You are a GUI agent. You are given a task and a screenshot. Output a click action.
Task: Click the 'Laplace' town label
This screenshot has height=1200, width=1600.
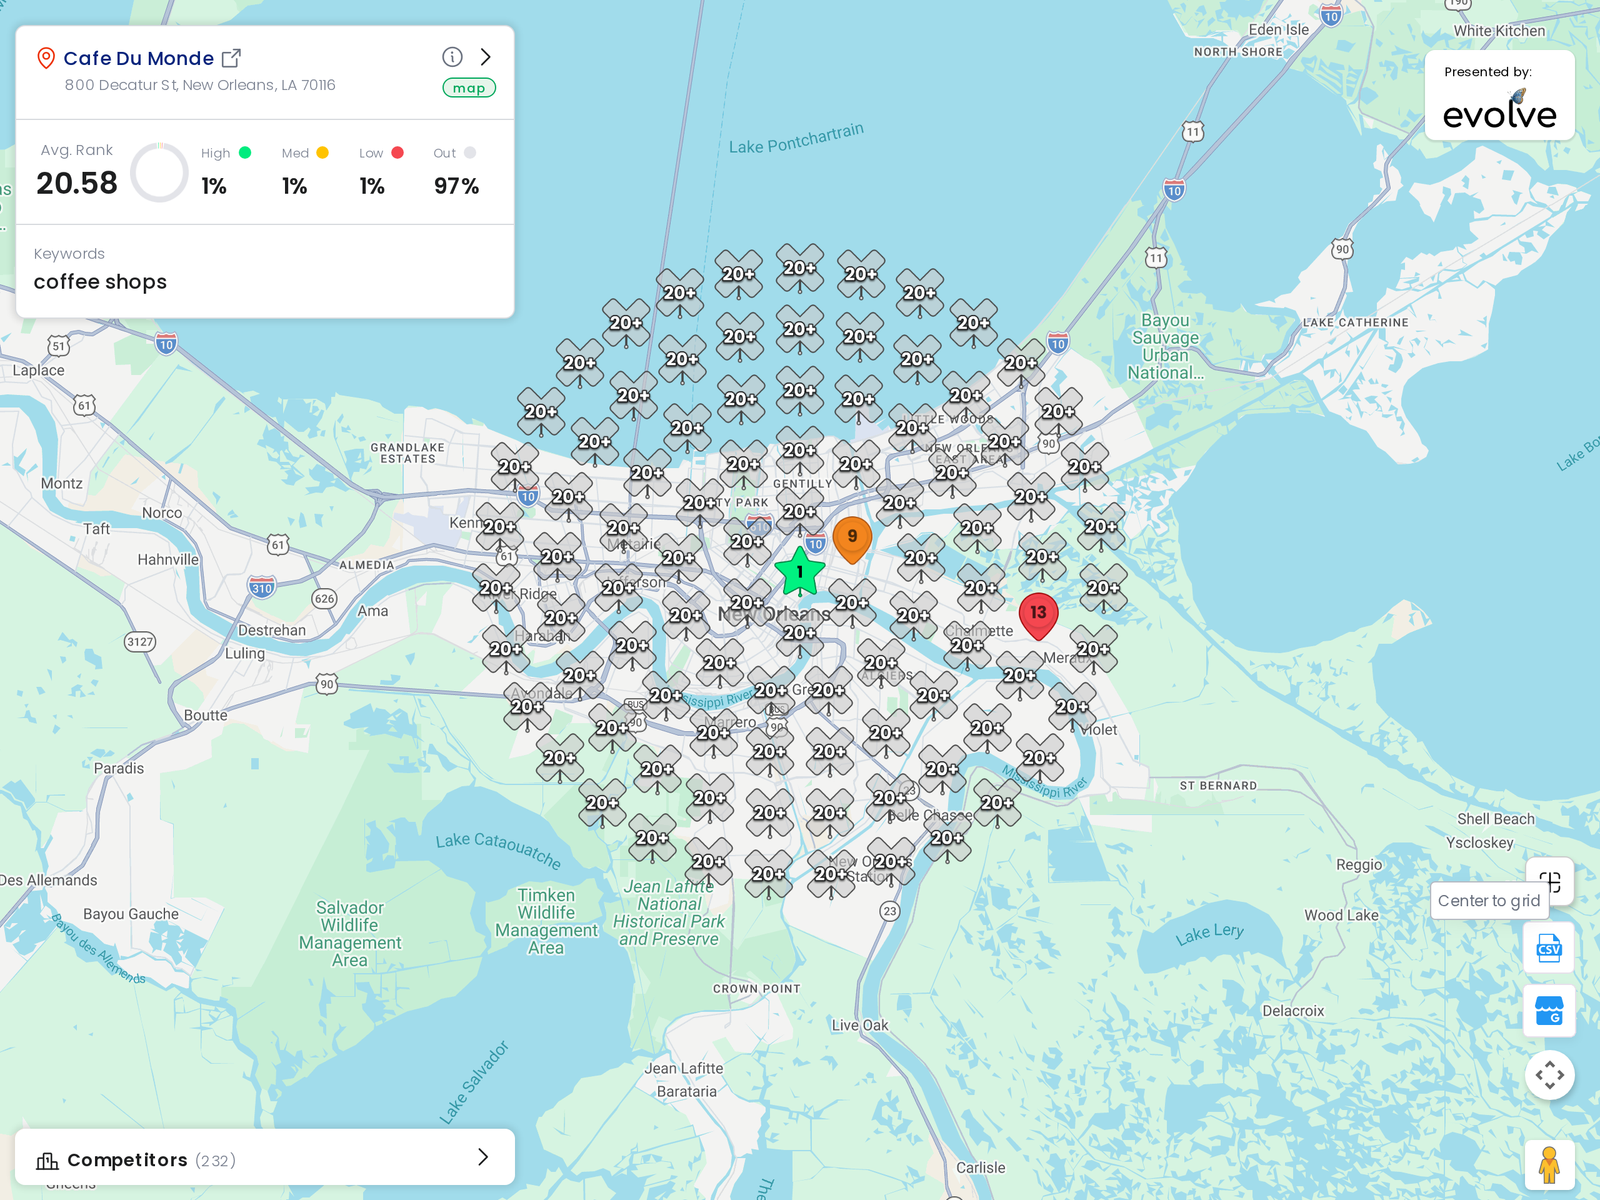(x=38, y=370)
